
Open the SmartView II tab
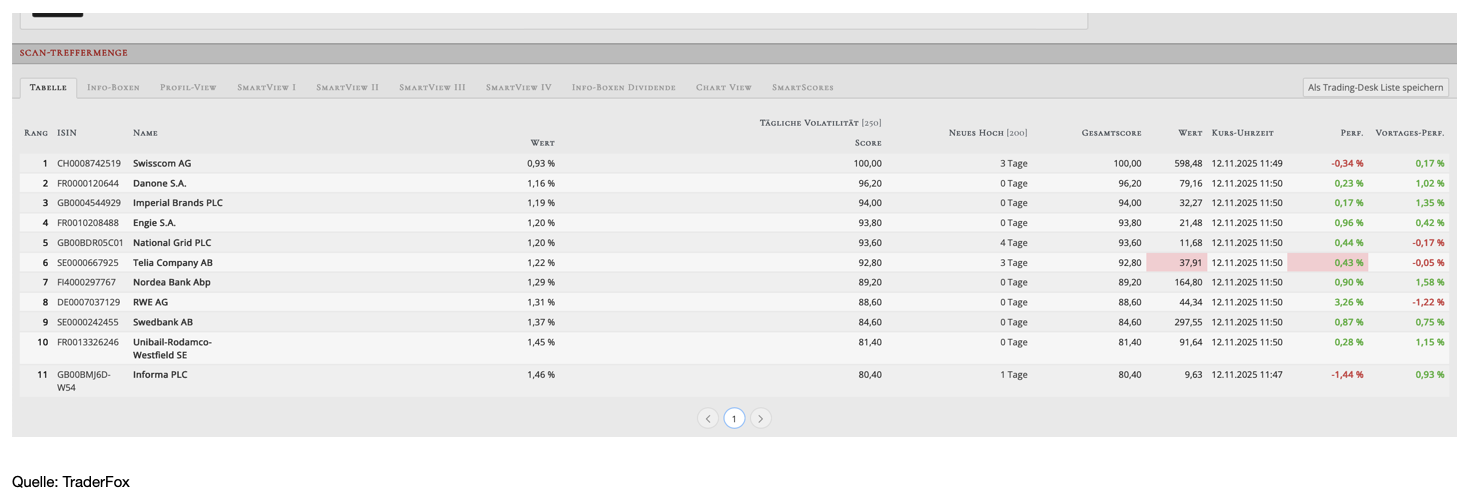347,88
